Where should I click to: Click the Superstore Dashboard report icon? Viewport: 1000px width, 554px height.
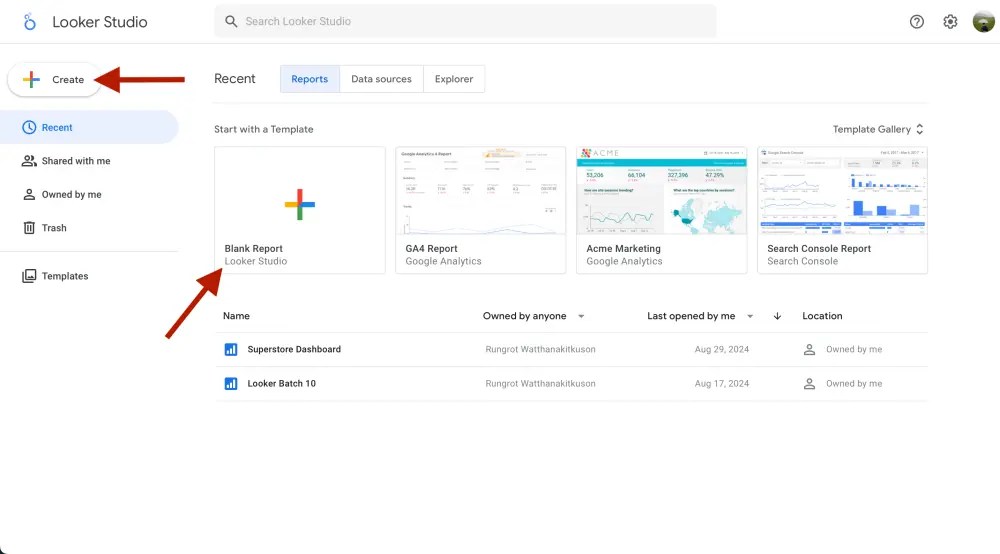click(231, 349)
